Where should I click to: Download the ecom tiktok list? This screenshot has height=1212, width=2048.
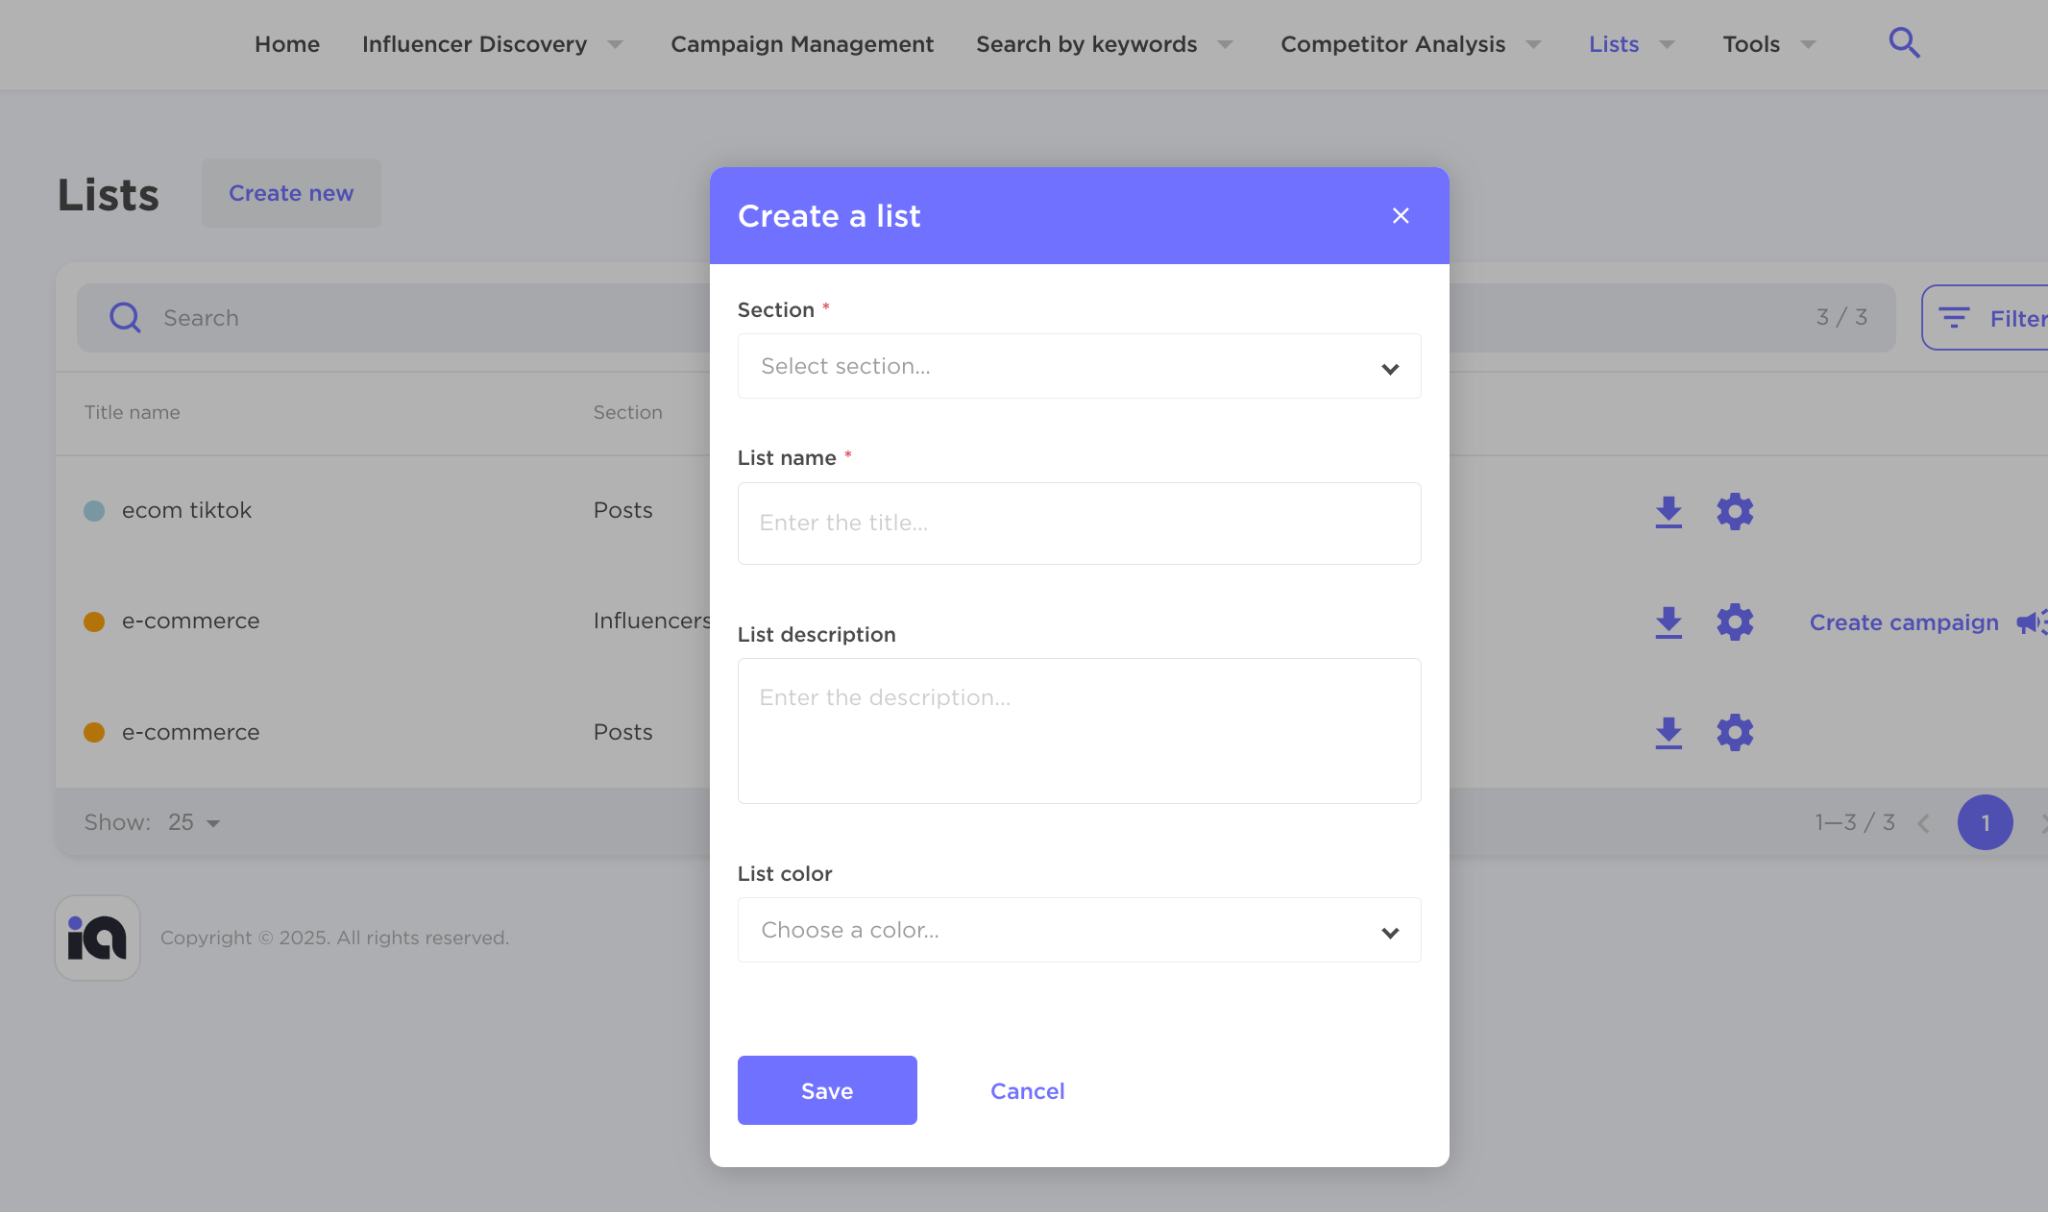click(x=1668, y=511)
